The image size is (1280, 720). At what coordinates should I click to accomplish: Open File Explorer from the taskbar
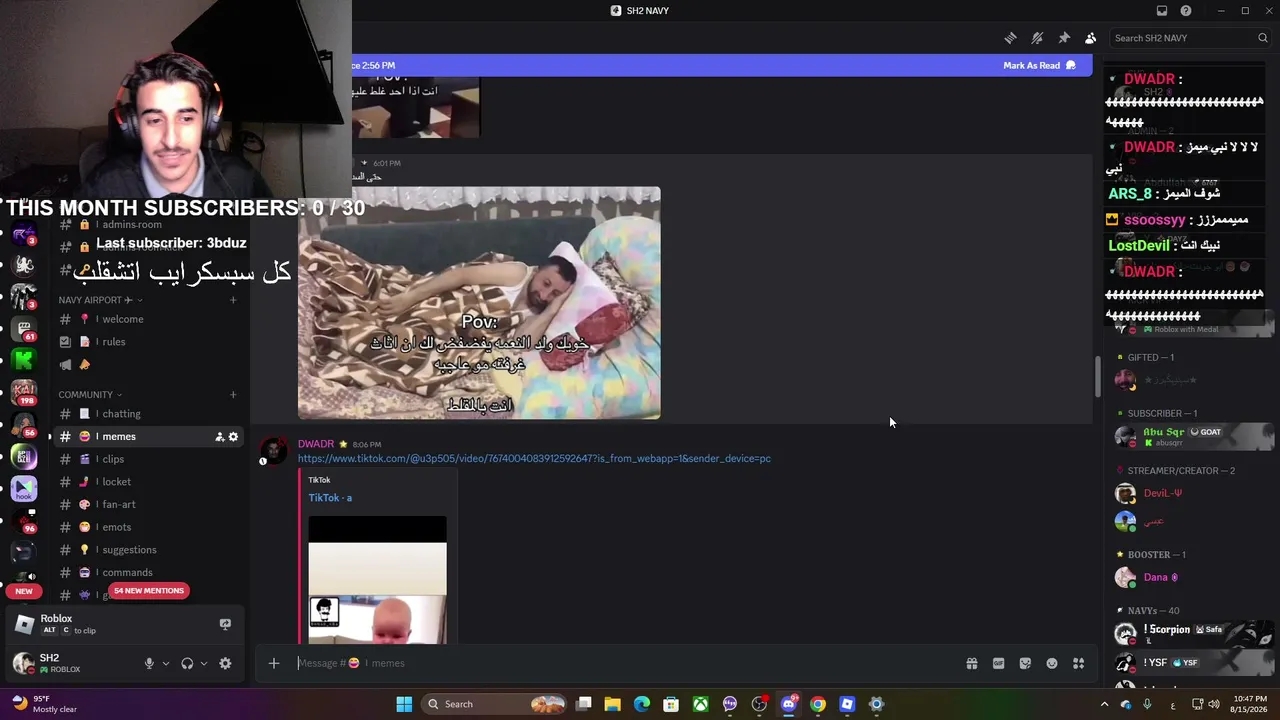tap(613, 704)
